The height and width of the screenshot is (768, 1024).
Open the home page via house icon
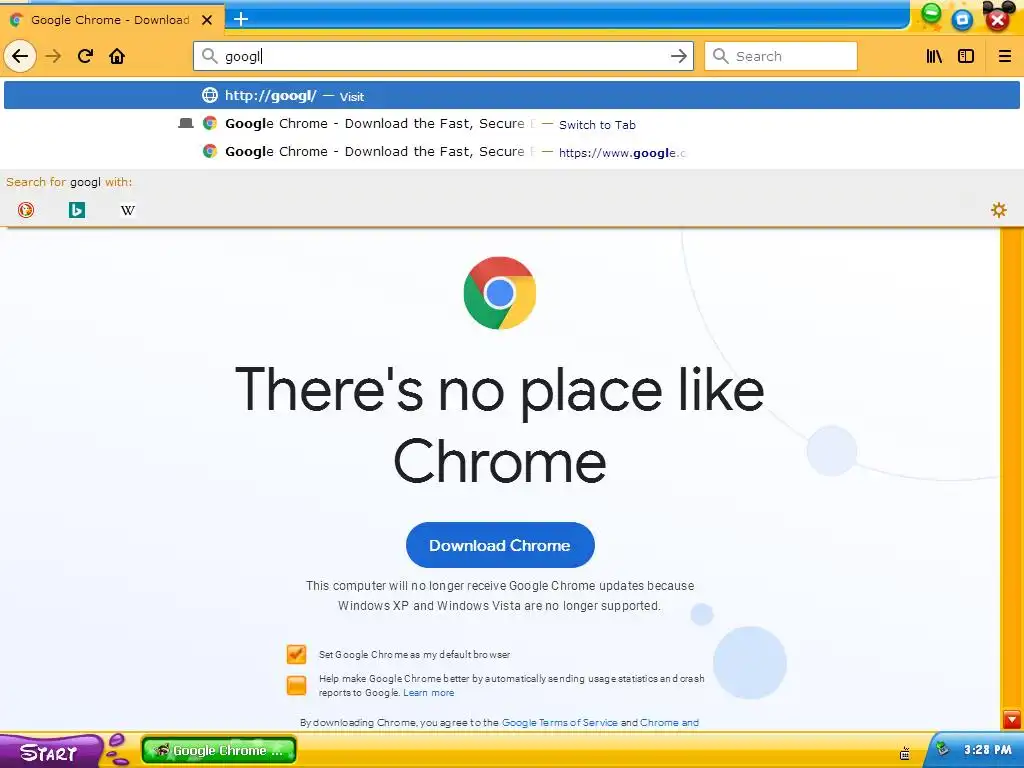(x=117, y=56)
